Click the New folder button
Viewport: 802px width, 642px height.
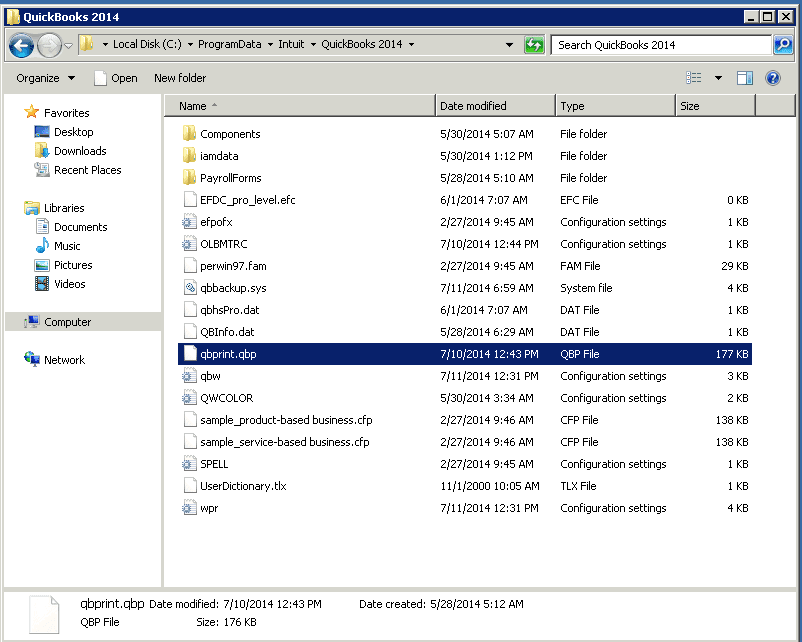tap(180, 78)
